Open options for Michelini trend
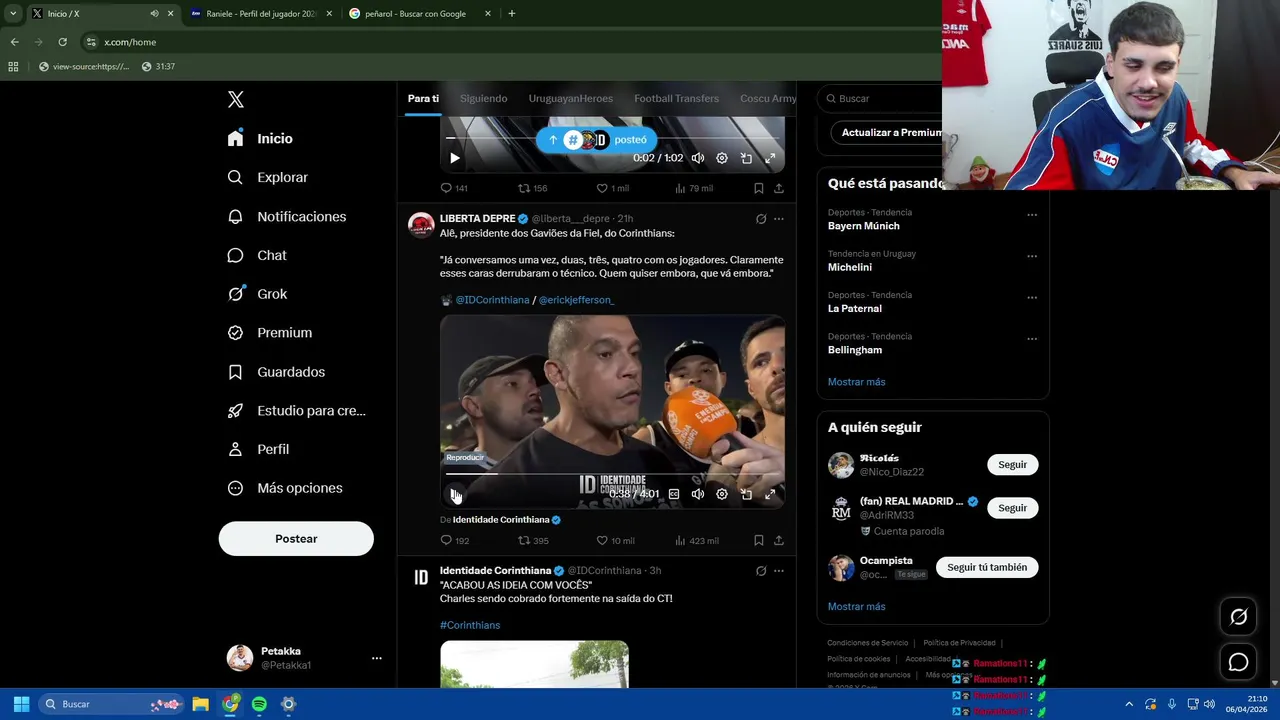 [1032, 256]
